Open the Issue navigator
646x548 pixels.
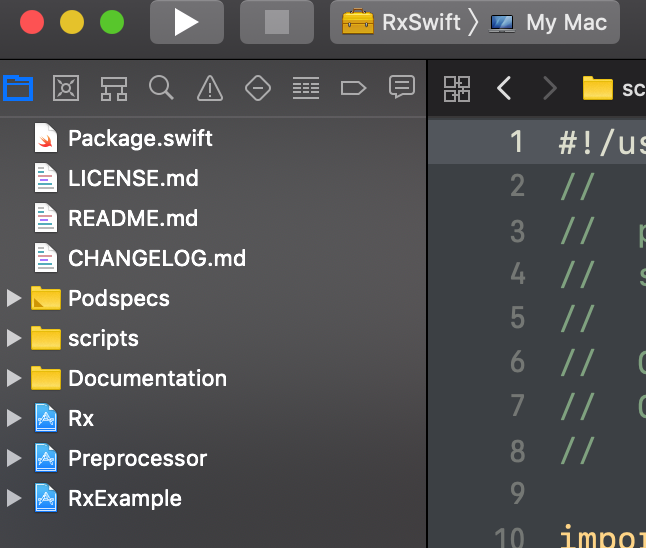210,88
